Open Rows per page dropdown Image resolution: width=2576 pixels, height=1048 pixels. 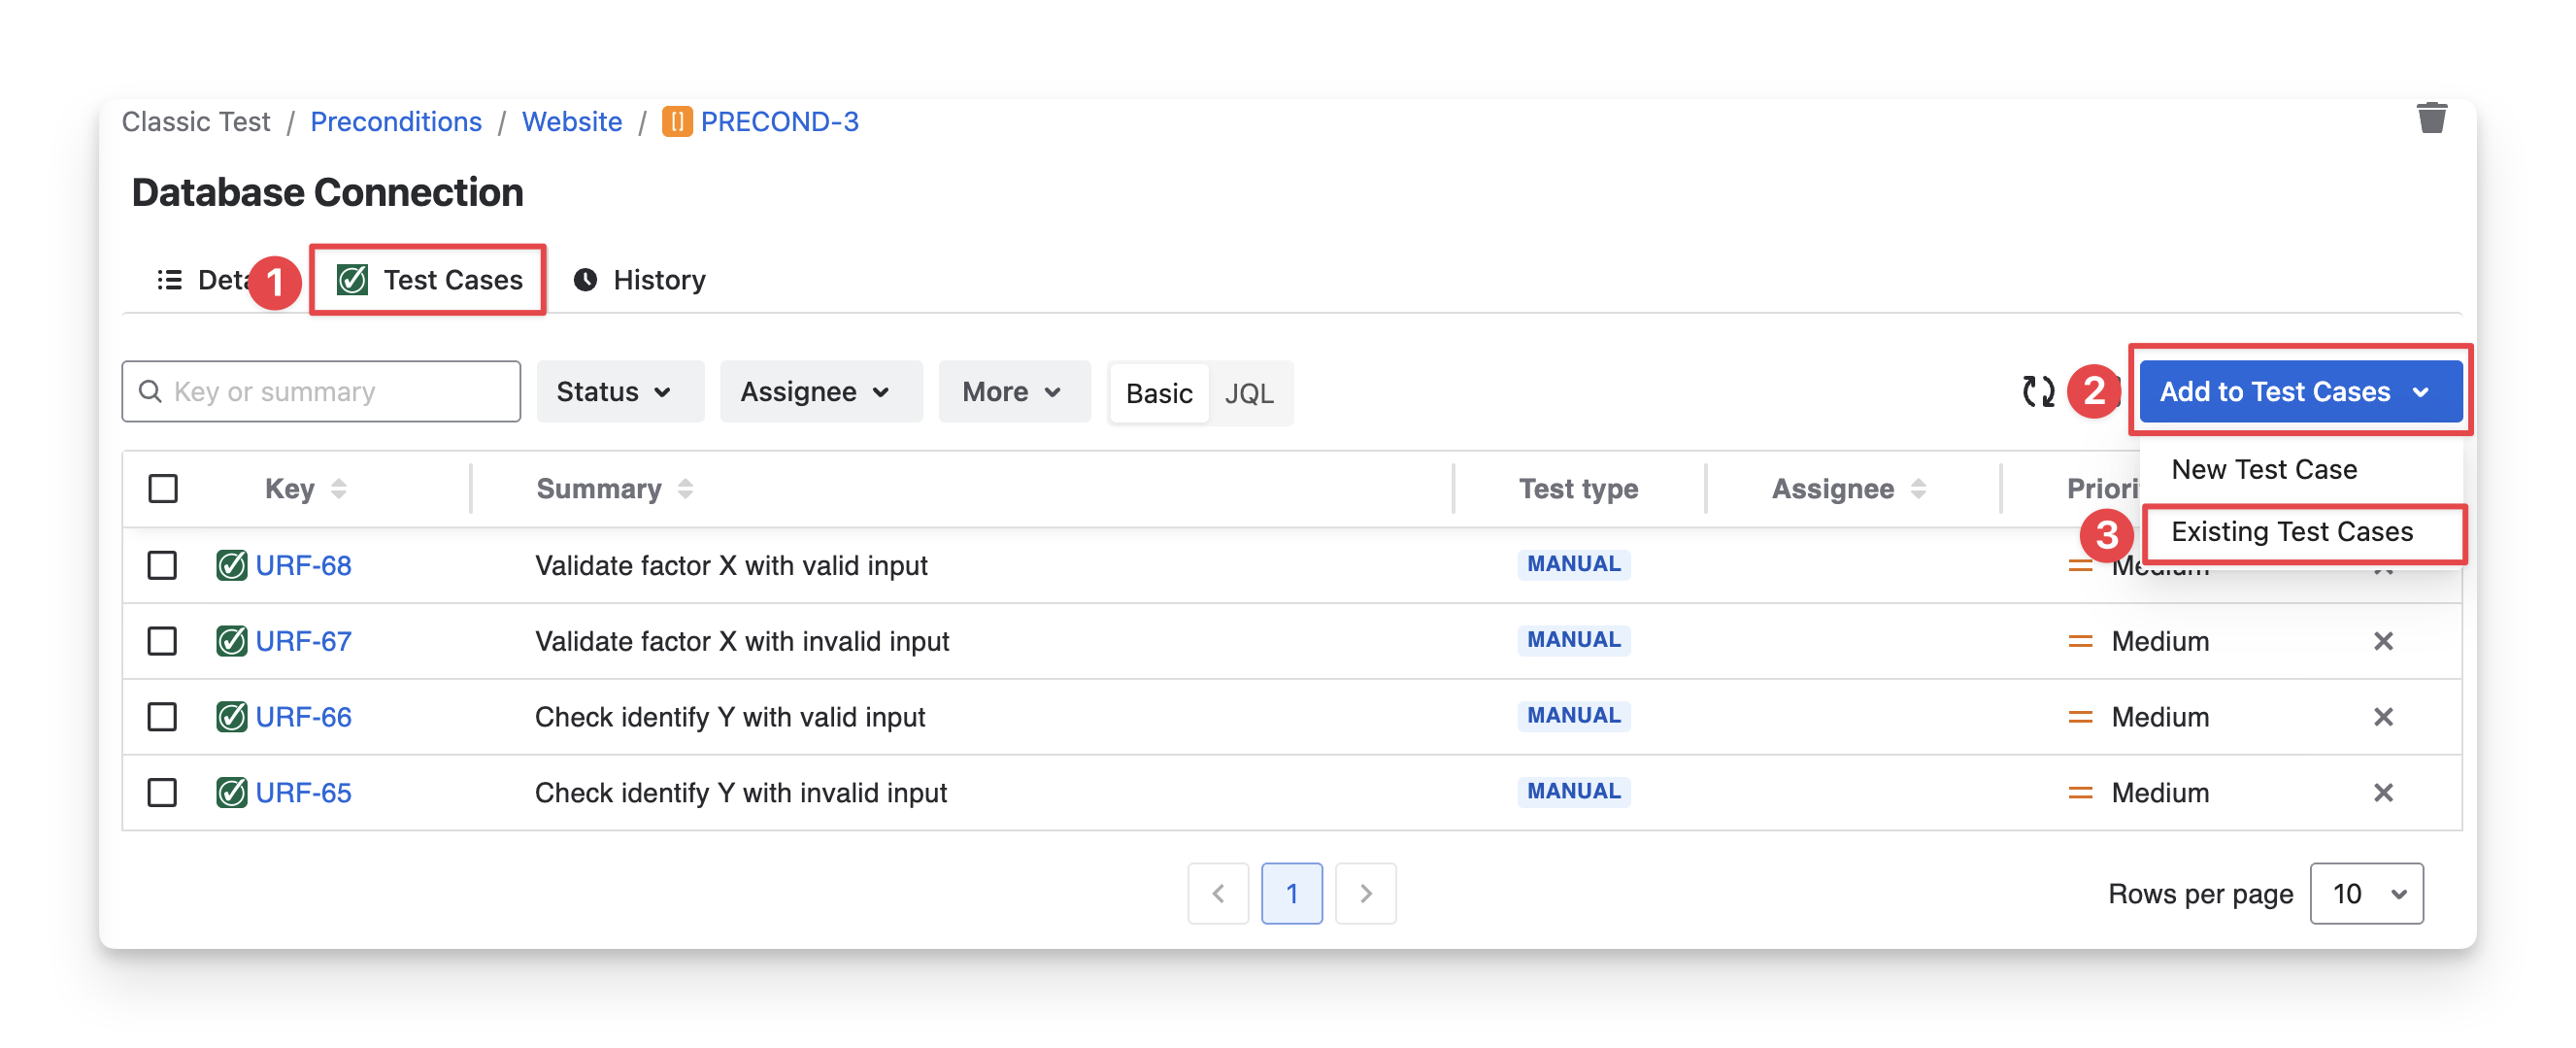point(2365,893)
